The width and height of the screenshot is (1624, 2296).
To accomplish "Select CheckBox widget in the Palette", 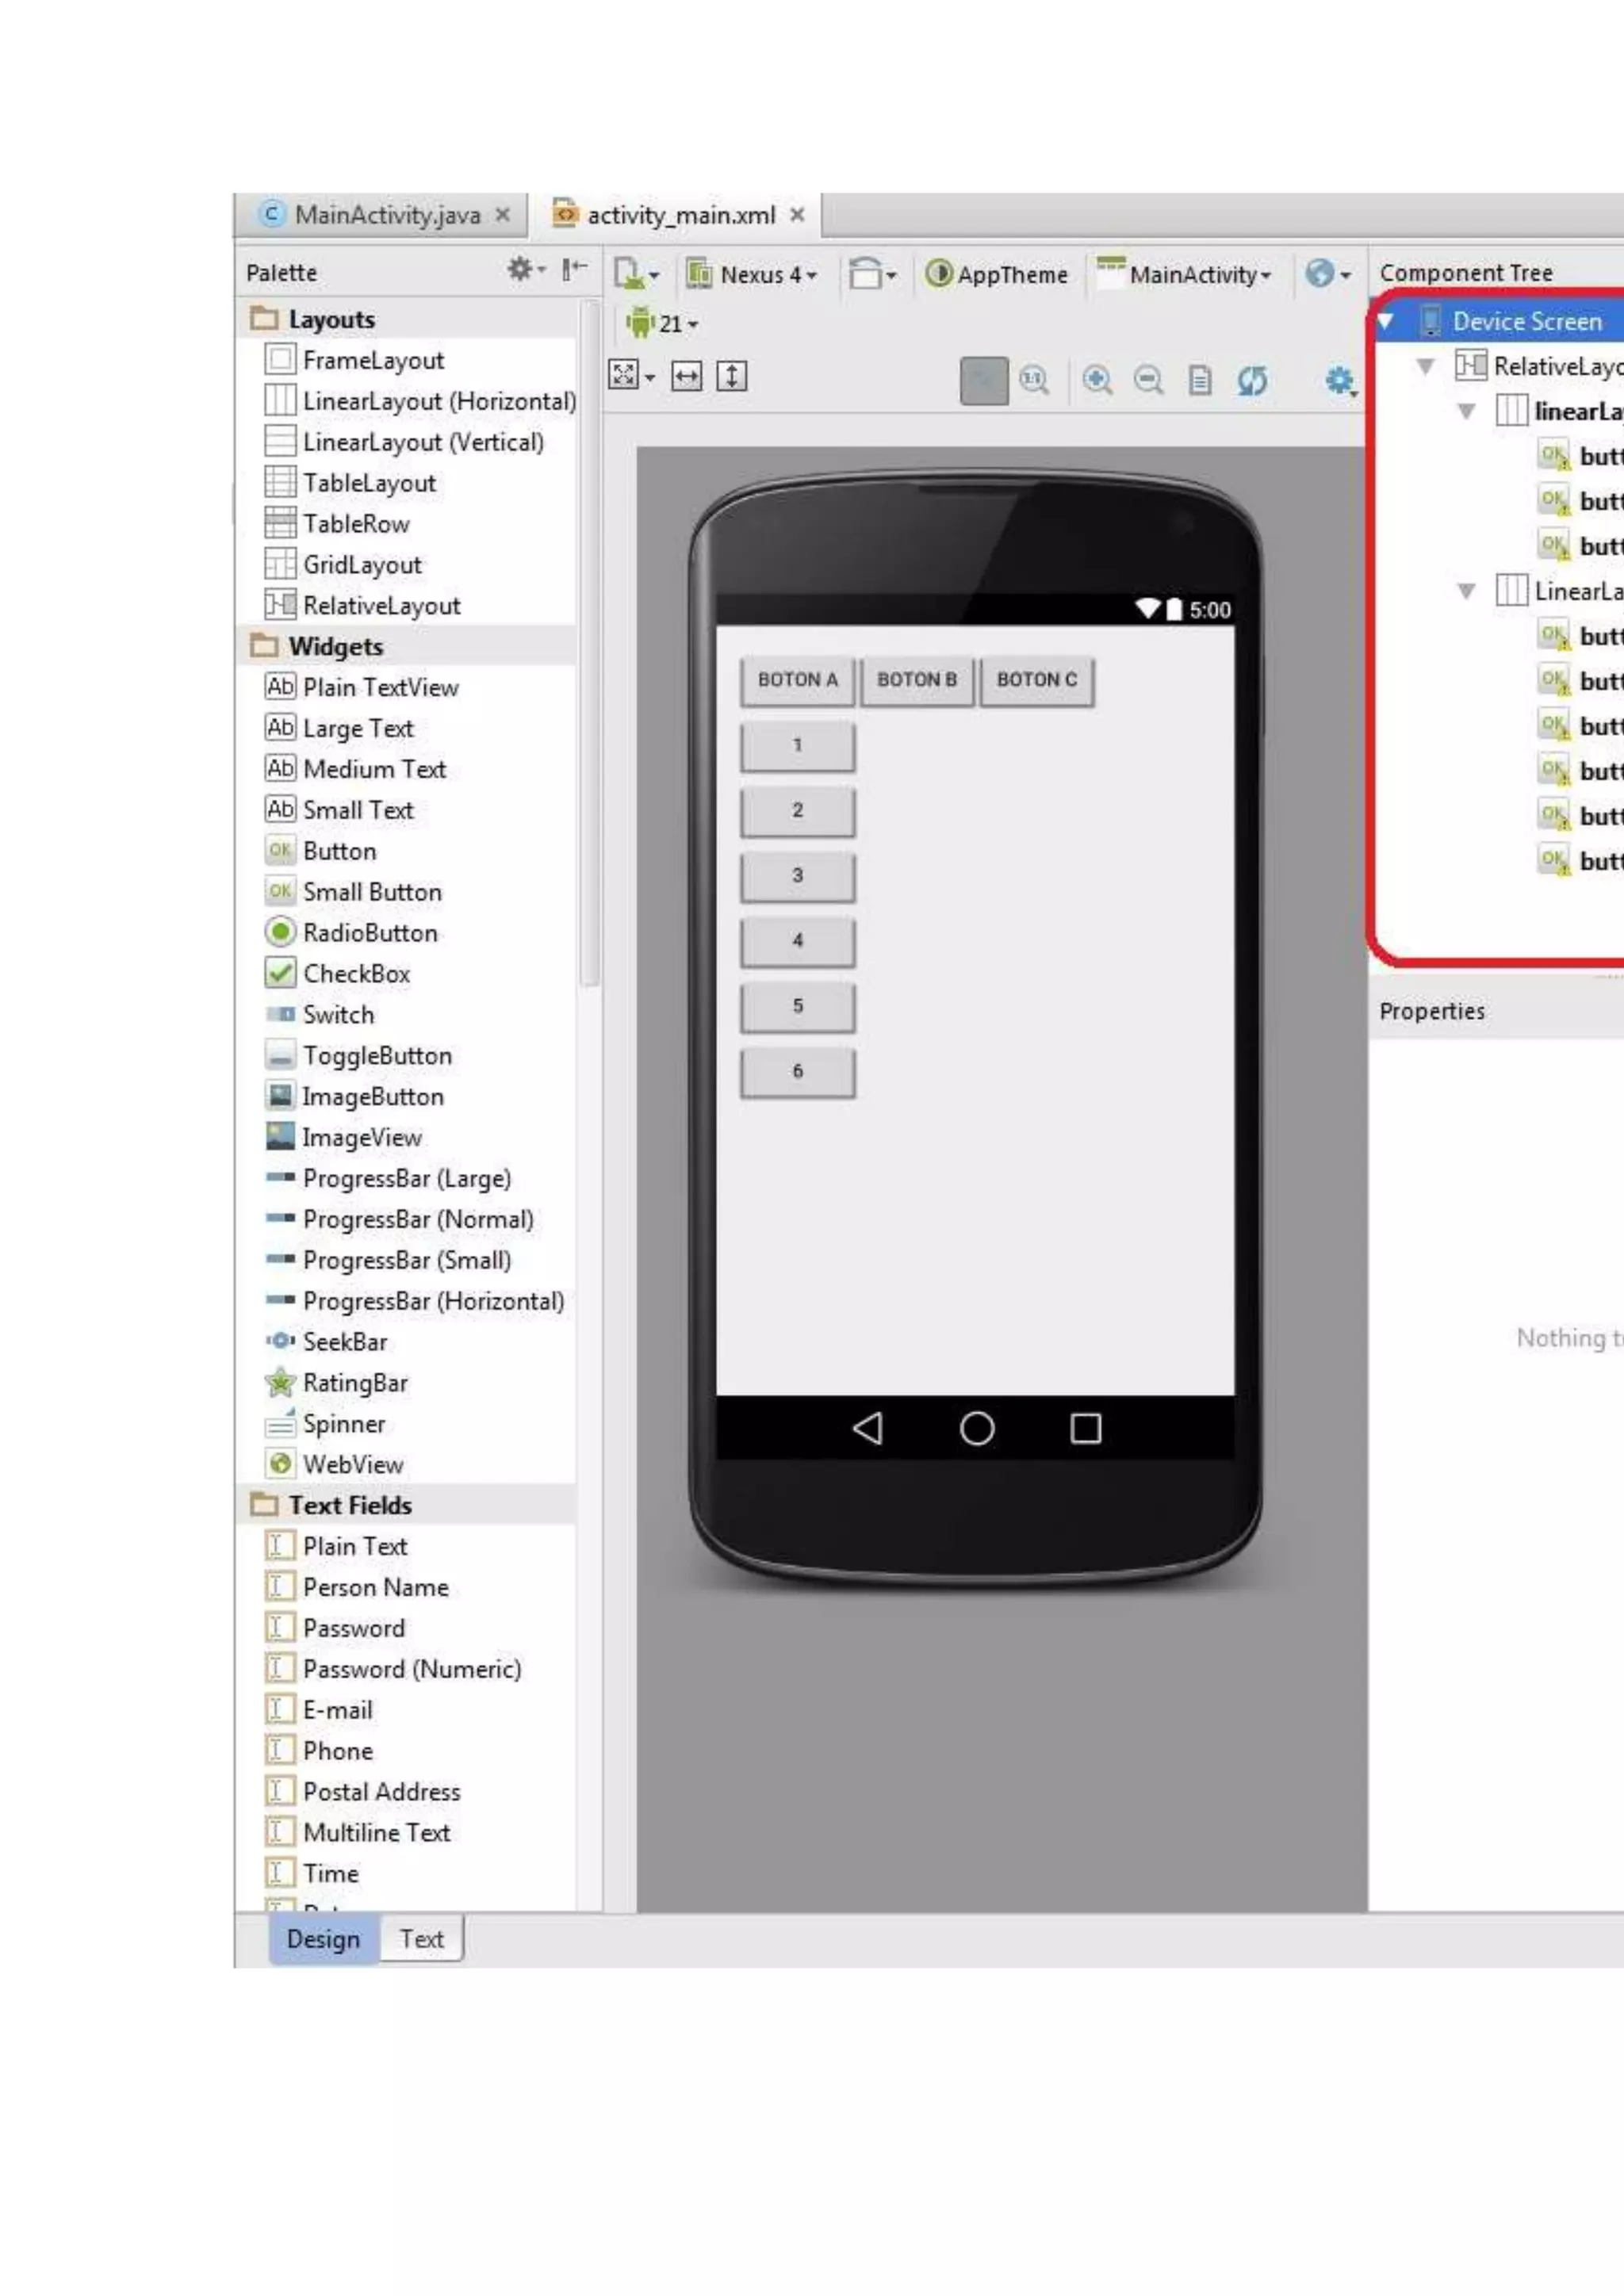I will point(356,973).
